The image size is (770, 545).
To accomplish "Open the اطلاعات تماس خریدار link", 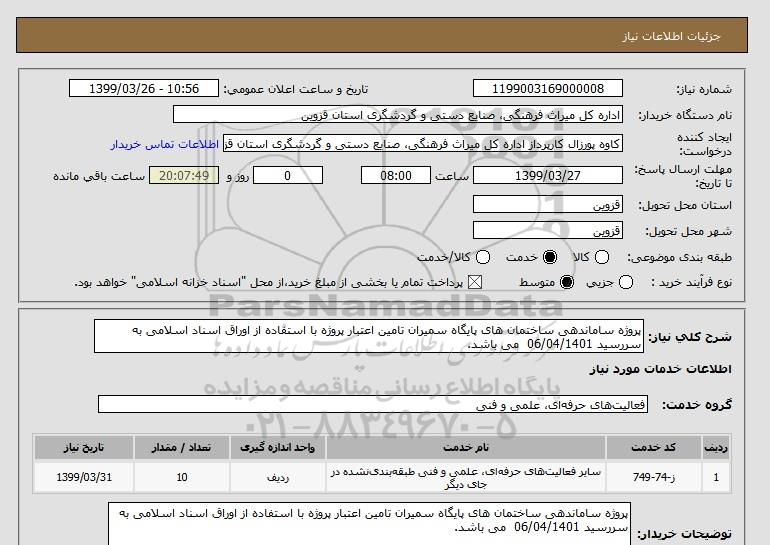I will coord(165,144).
